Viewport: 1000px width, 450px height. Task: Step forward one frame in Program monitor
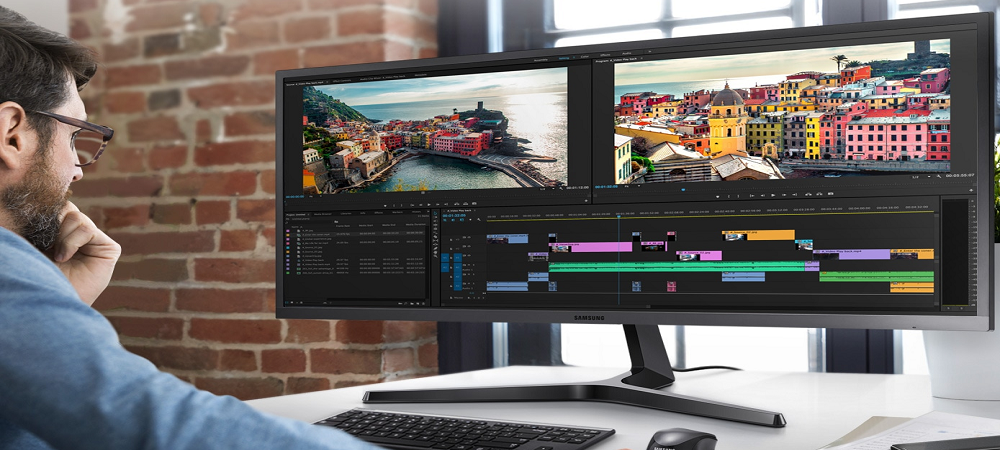(784, 195)
